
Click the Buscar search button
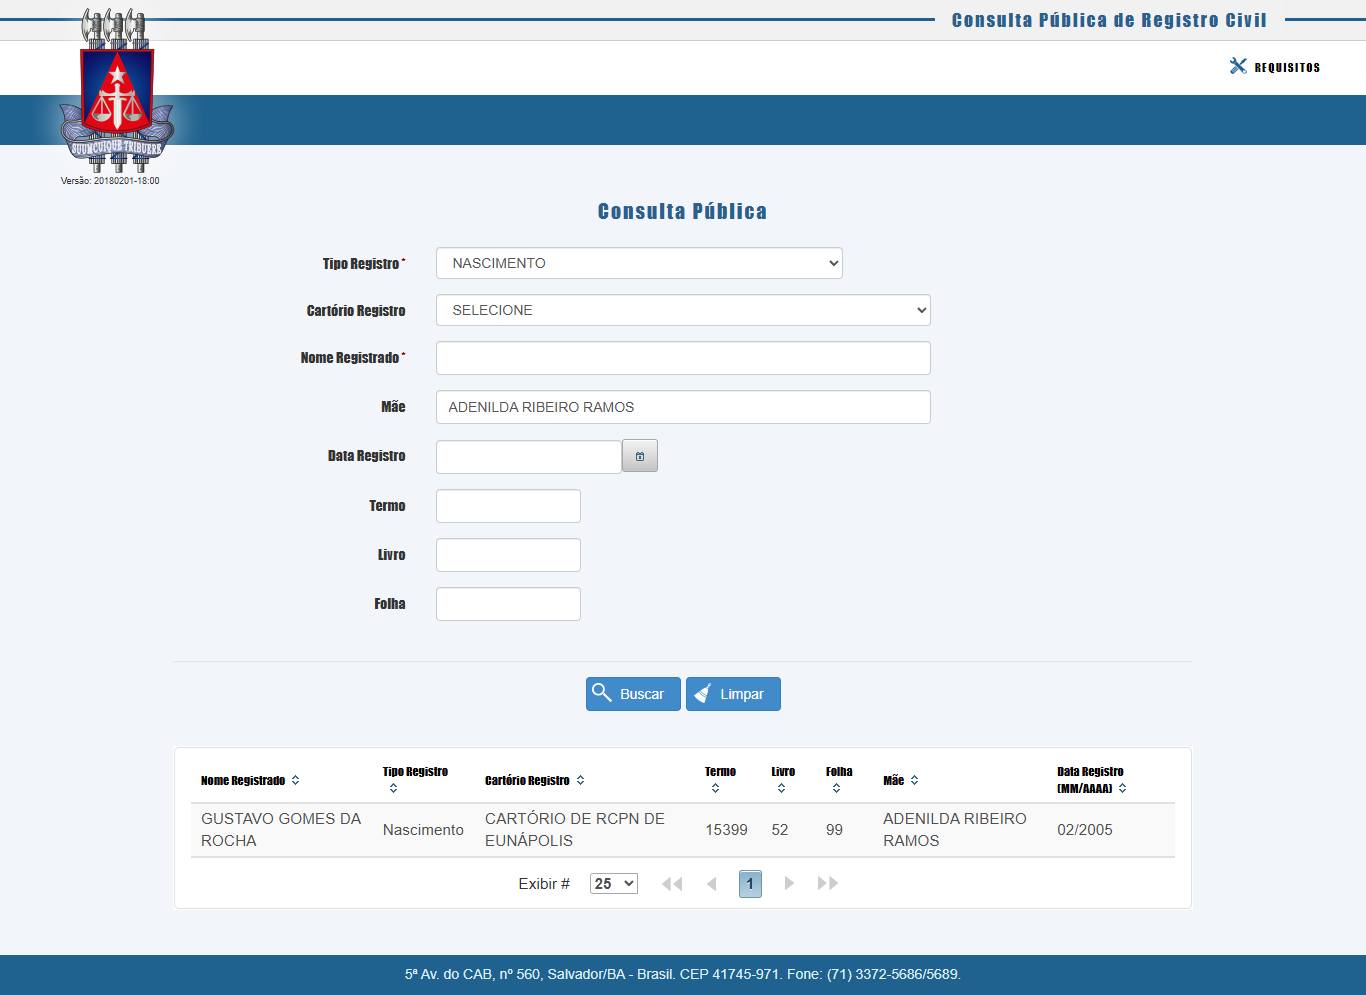click(633, 694)
